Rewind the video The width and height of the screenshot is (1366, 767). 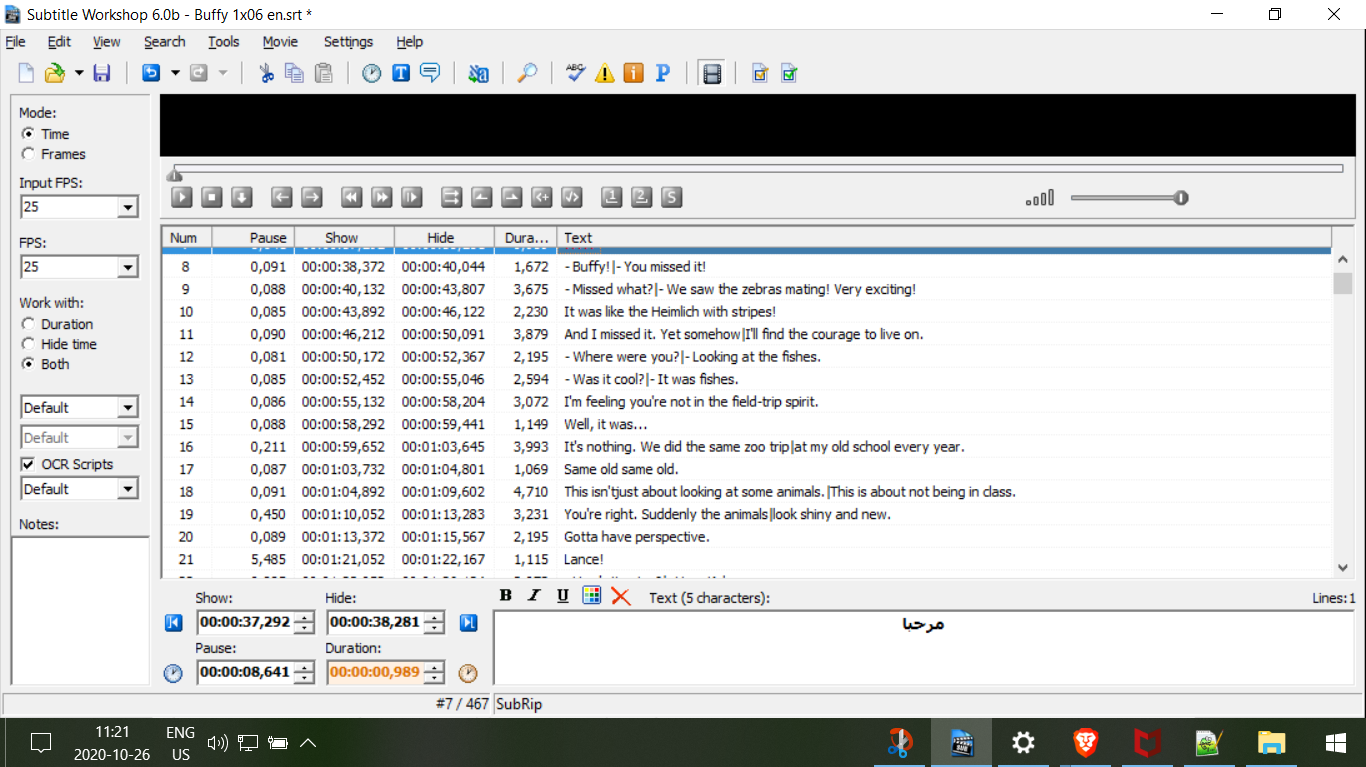tap(351, 197)
